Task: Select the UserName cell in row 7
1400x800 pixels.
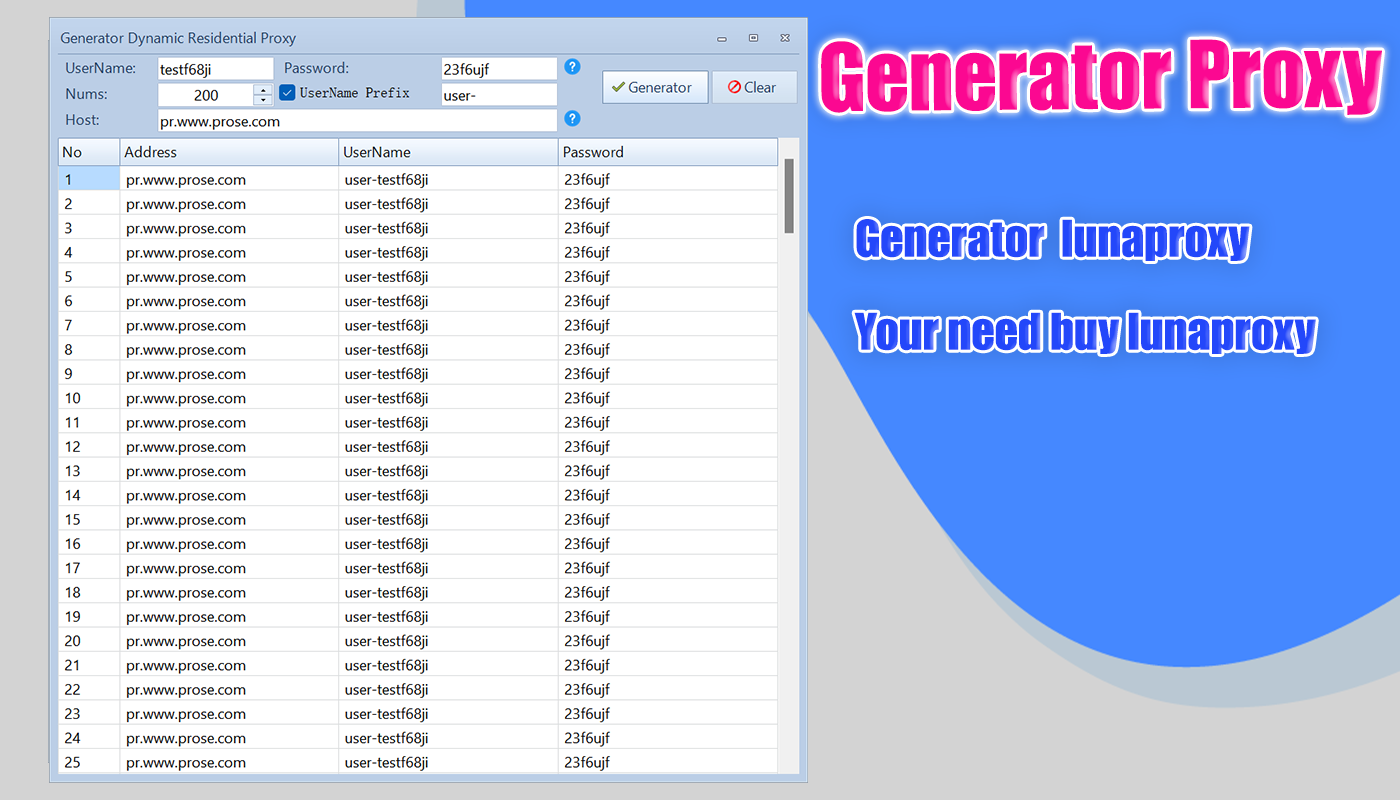Action: pyautogui.click(x=448, y=325)
